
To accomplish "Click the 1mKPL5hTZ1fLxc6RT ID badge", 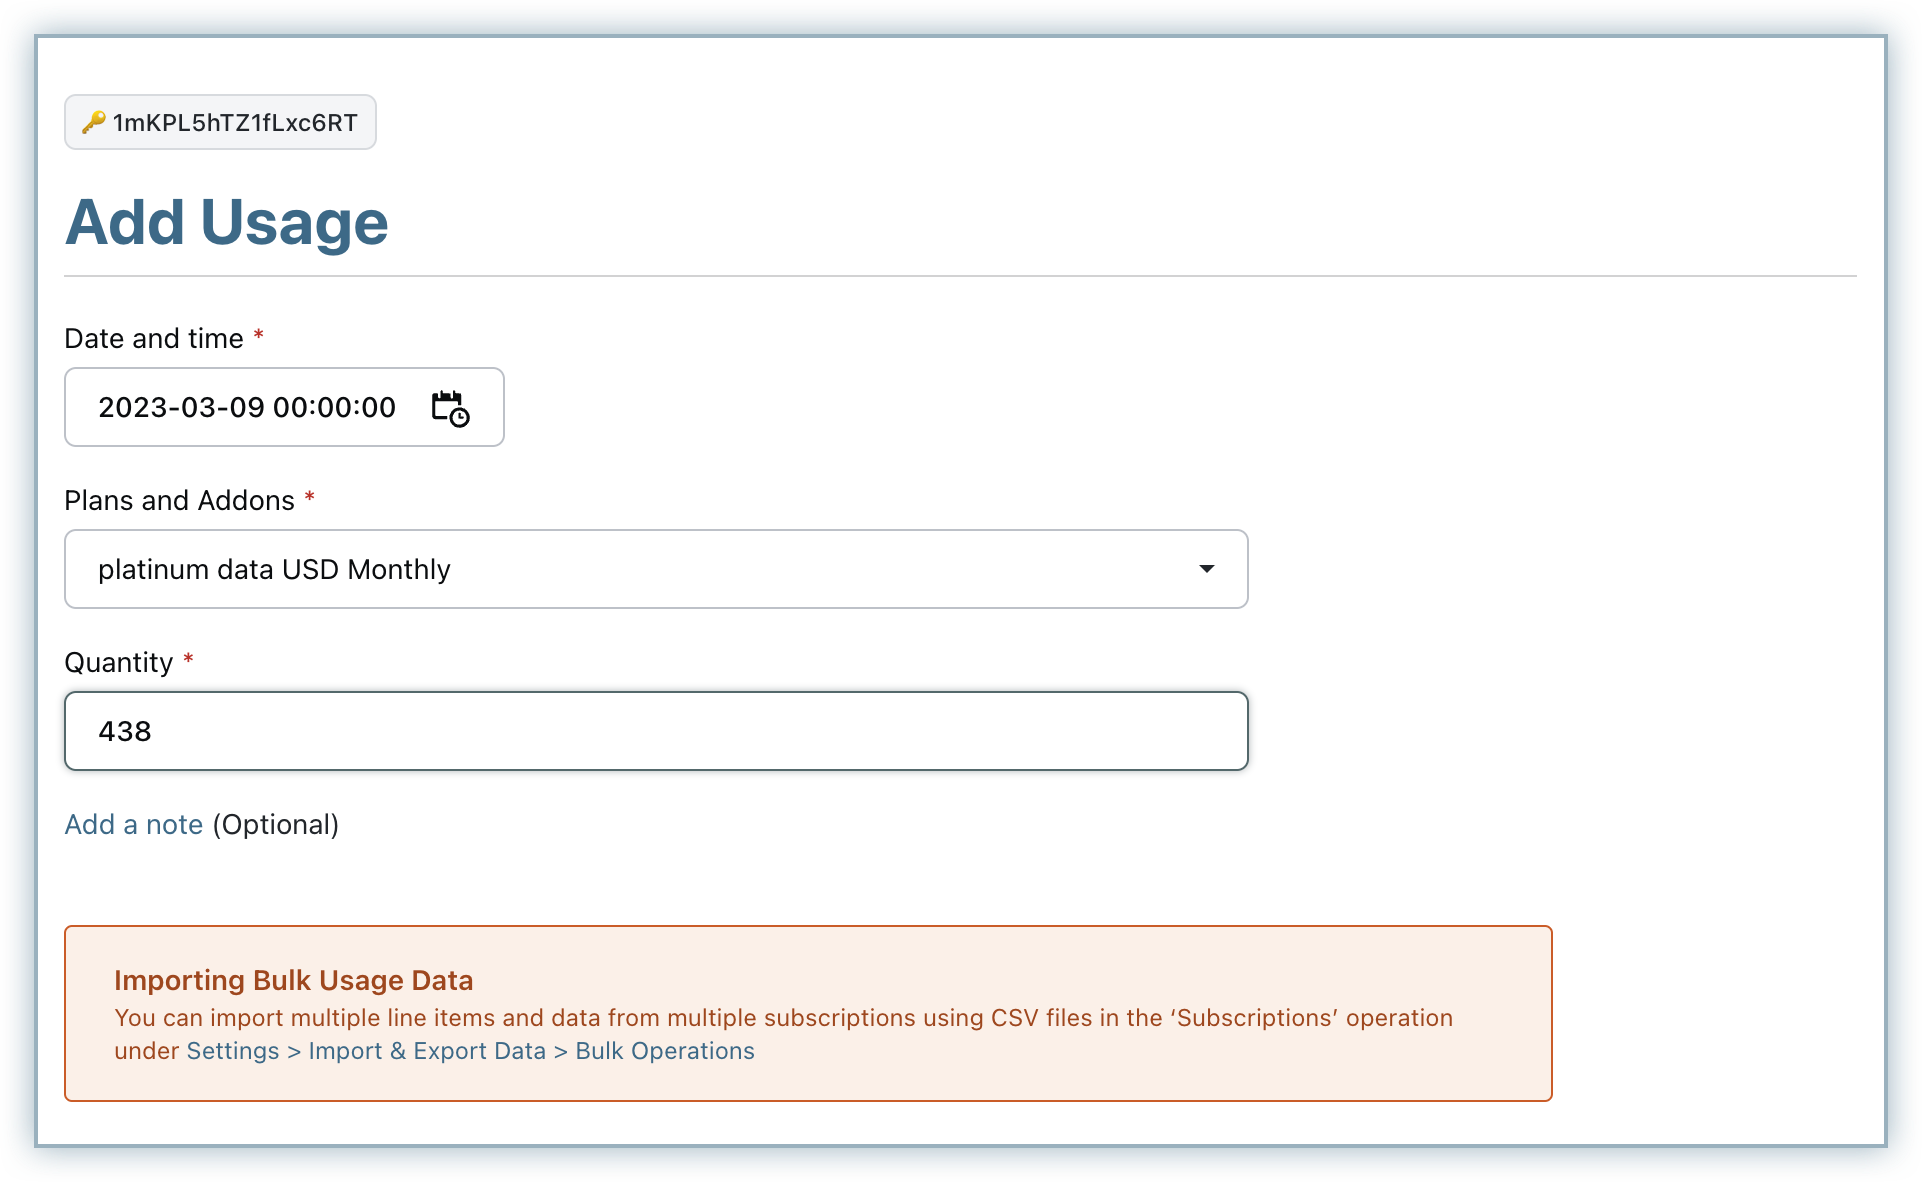I will 234,122.
